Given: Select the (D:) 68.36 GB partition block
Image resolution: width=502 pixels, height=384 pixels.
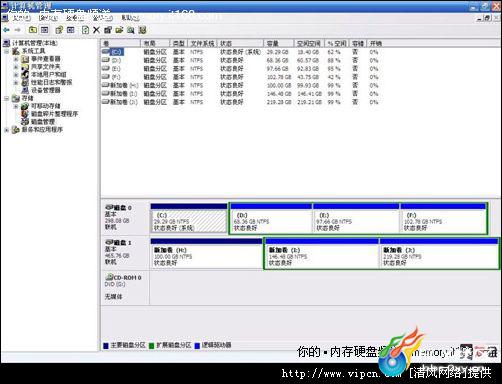Looking at the screenshot, I should 271,218.
